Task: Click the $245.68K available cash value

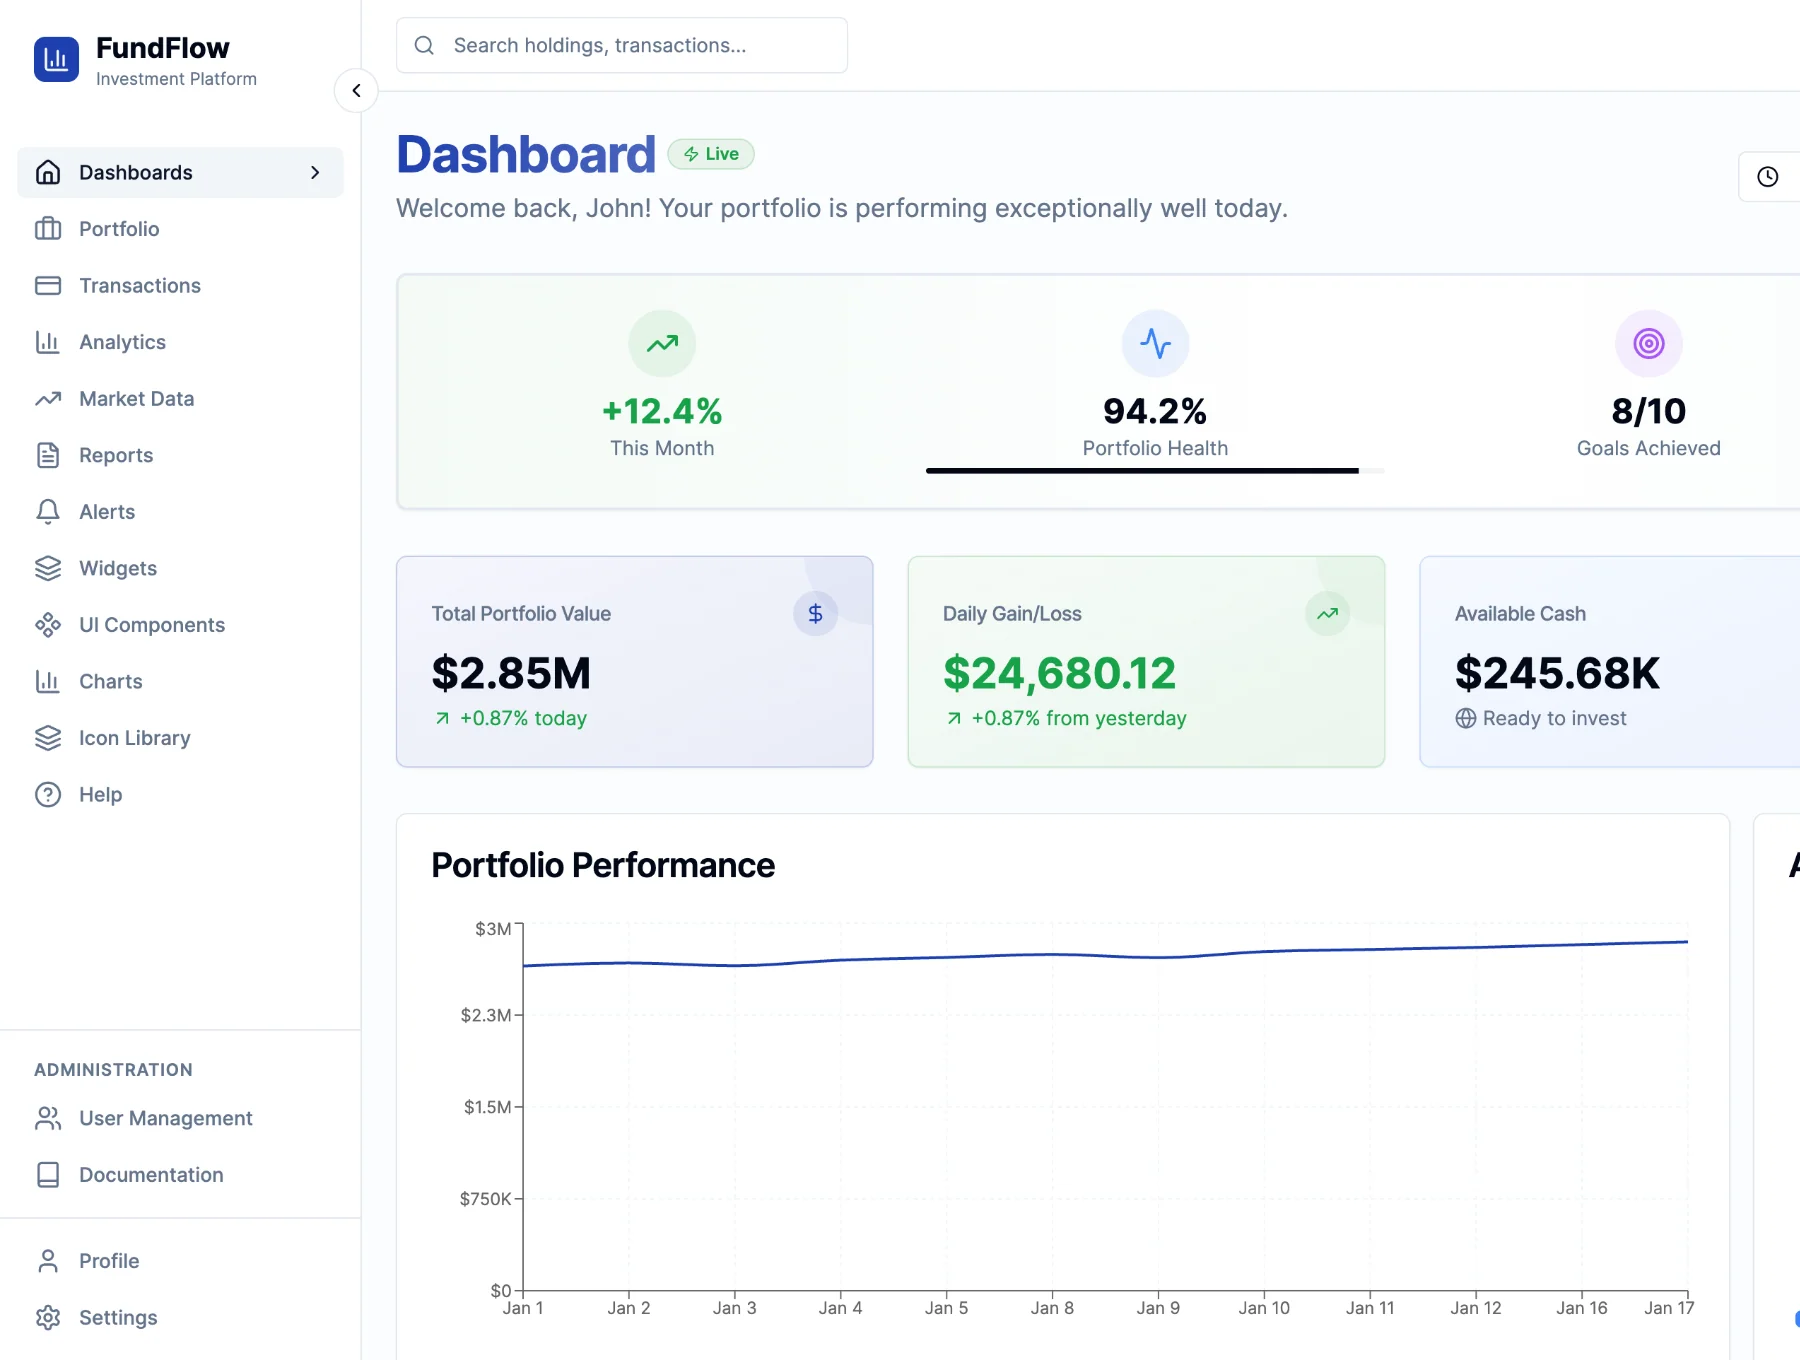Action: coord(1557,673)
